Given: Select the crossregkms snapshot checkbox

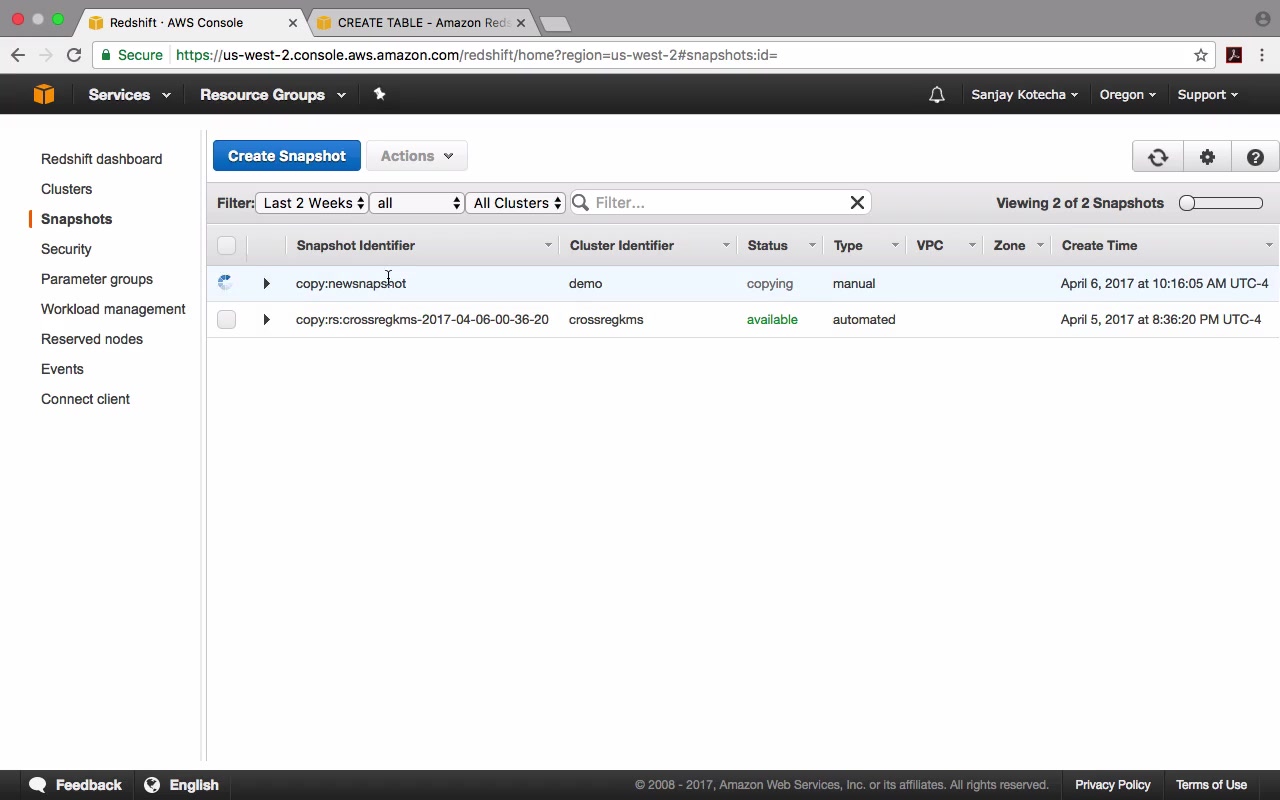Looking at the screenshot, I should (227, 320).
